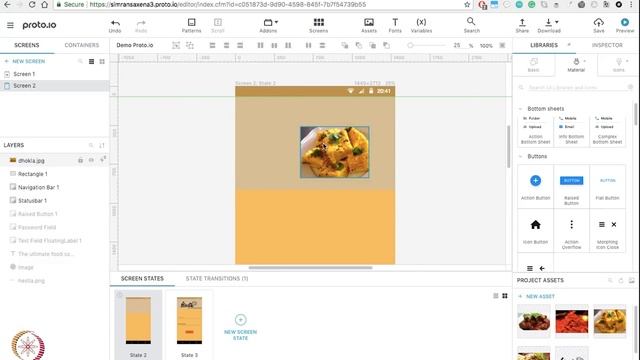The image size is (640, 360).
Task: Launch Preview with the play icon
Action: click(625, 22)
